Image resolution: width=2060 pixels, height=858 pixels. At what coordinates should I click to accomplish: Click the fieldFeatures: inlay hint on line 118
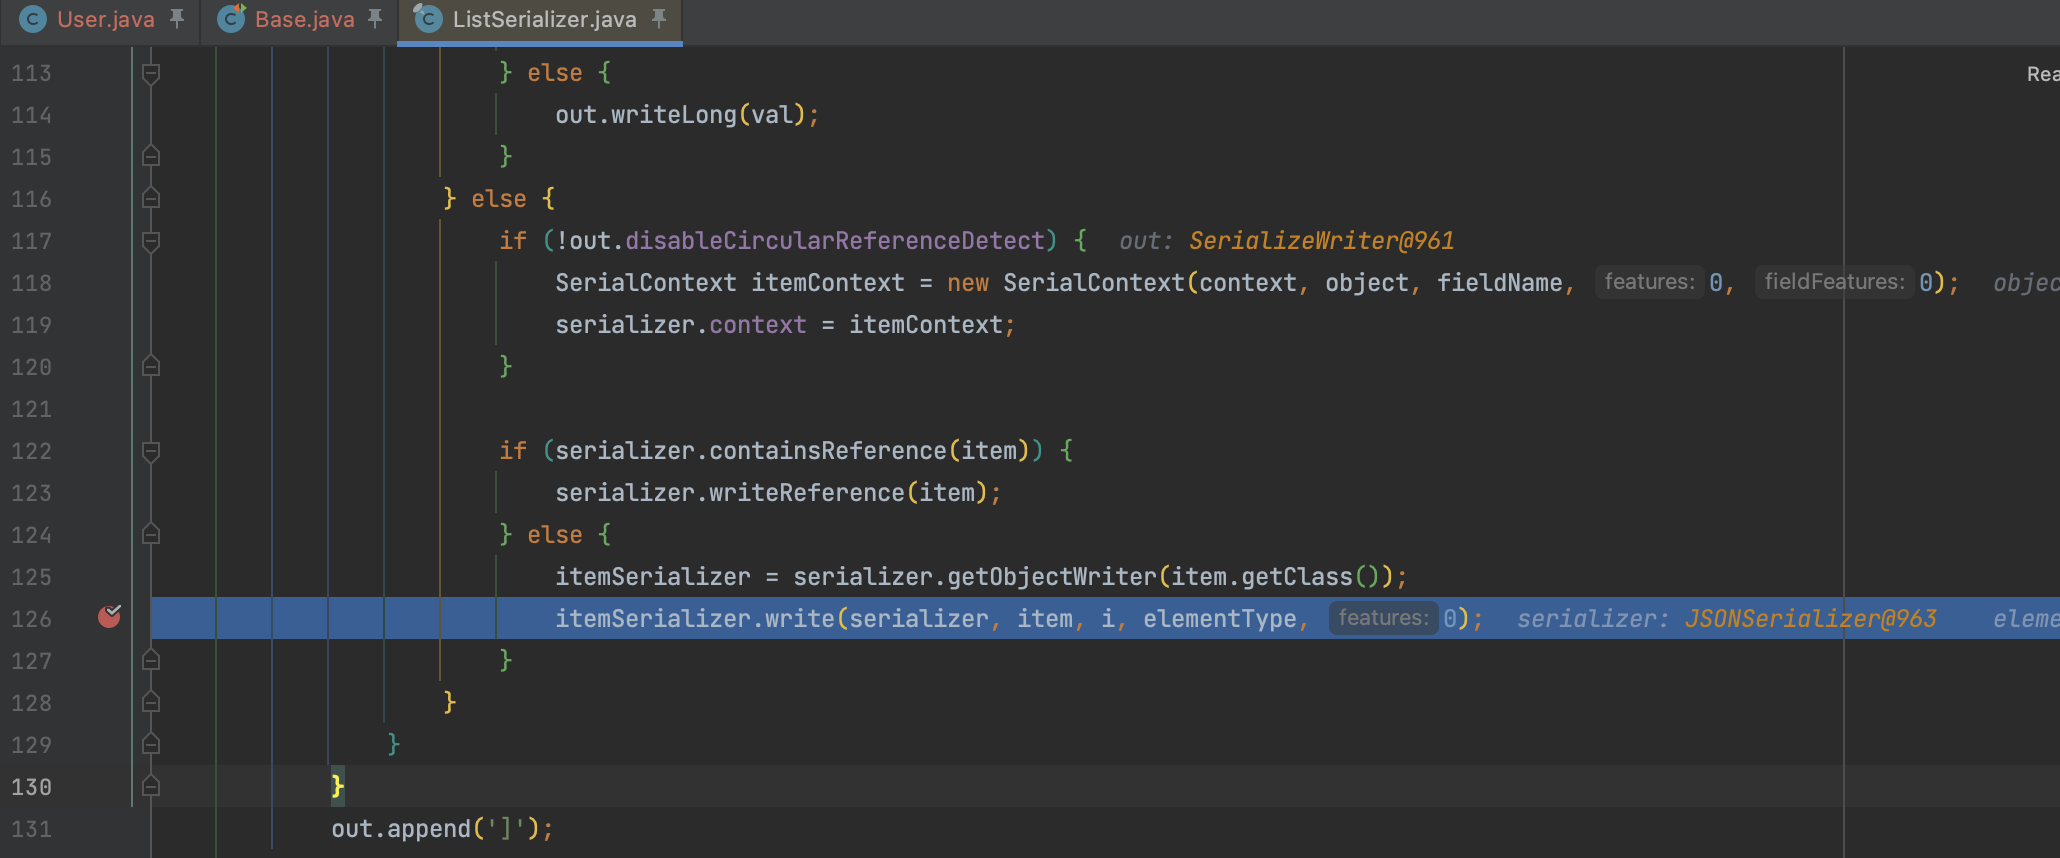click(x=1834, y=282)
